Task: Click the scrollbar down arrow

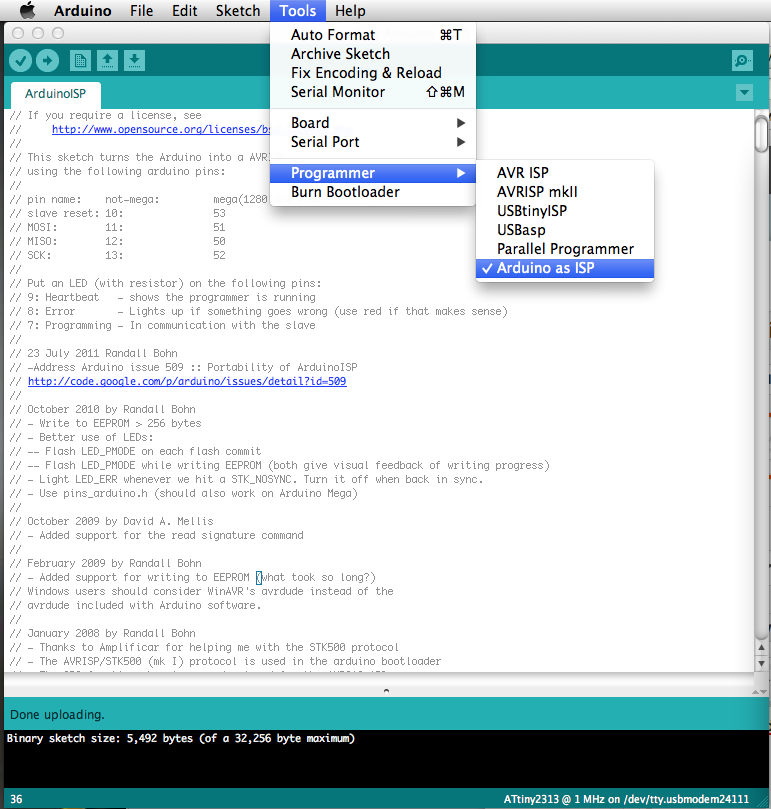Action: [761, 664]
